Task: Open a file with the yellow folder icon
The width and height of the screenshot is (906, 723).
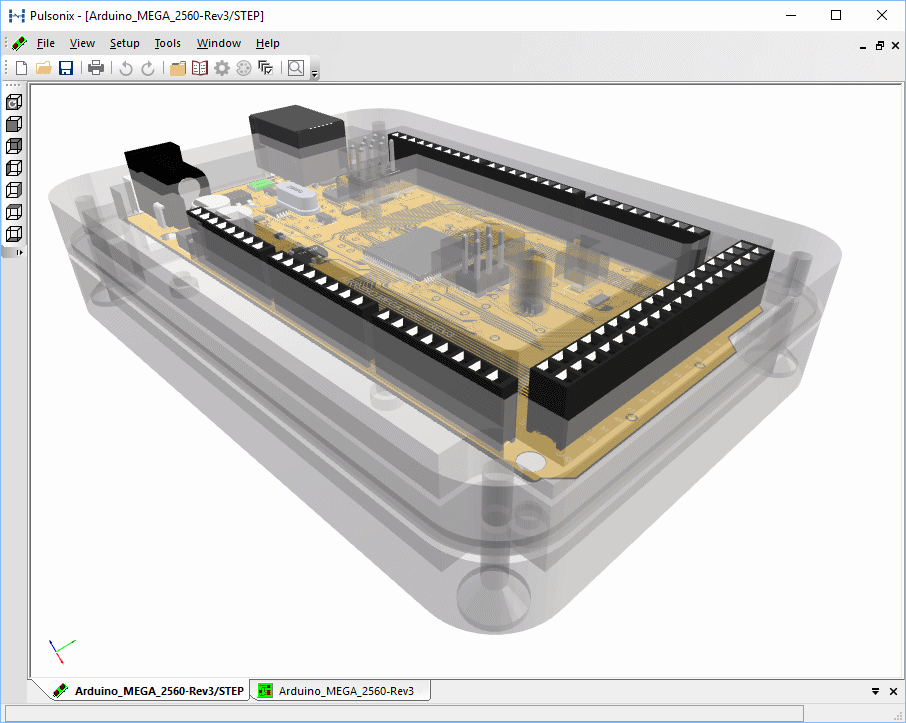Action: [x=43, y=68]
